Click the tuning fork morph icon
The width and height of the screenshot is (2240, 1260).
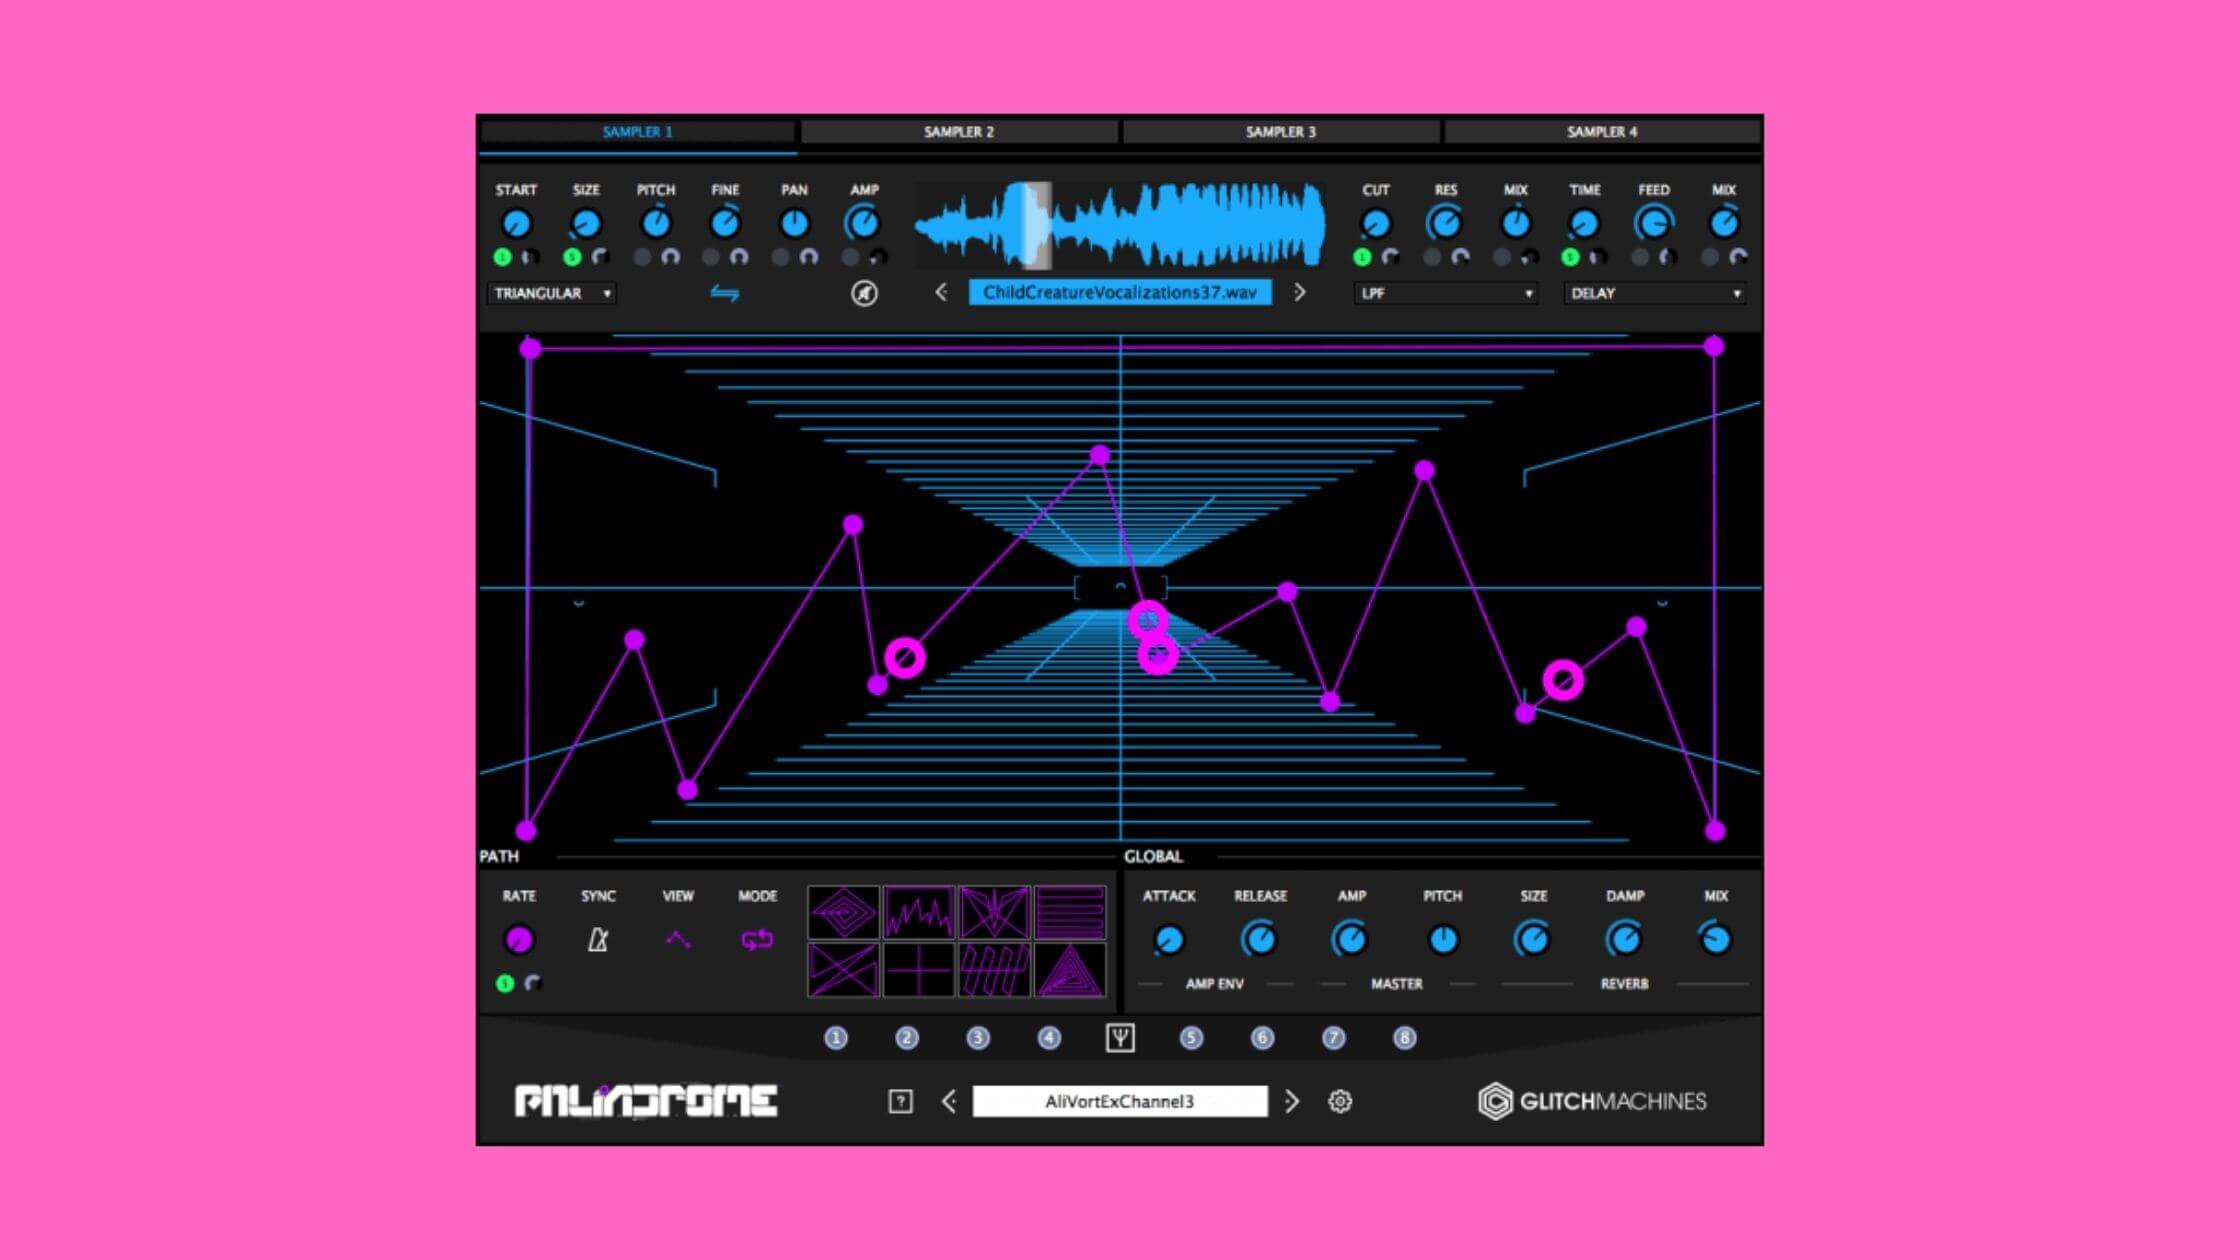[x=1120, y=1038]
